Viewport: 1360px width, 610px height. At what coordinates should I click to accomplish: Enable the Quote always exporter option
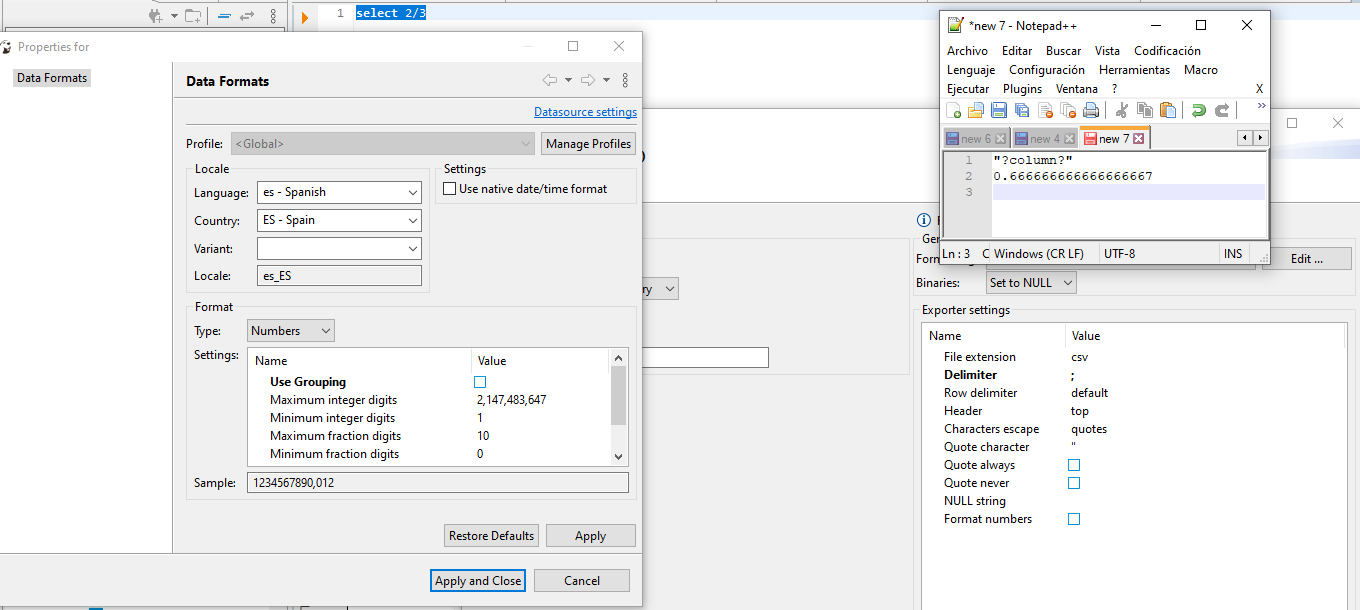point(1073,465)
